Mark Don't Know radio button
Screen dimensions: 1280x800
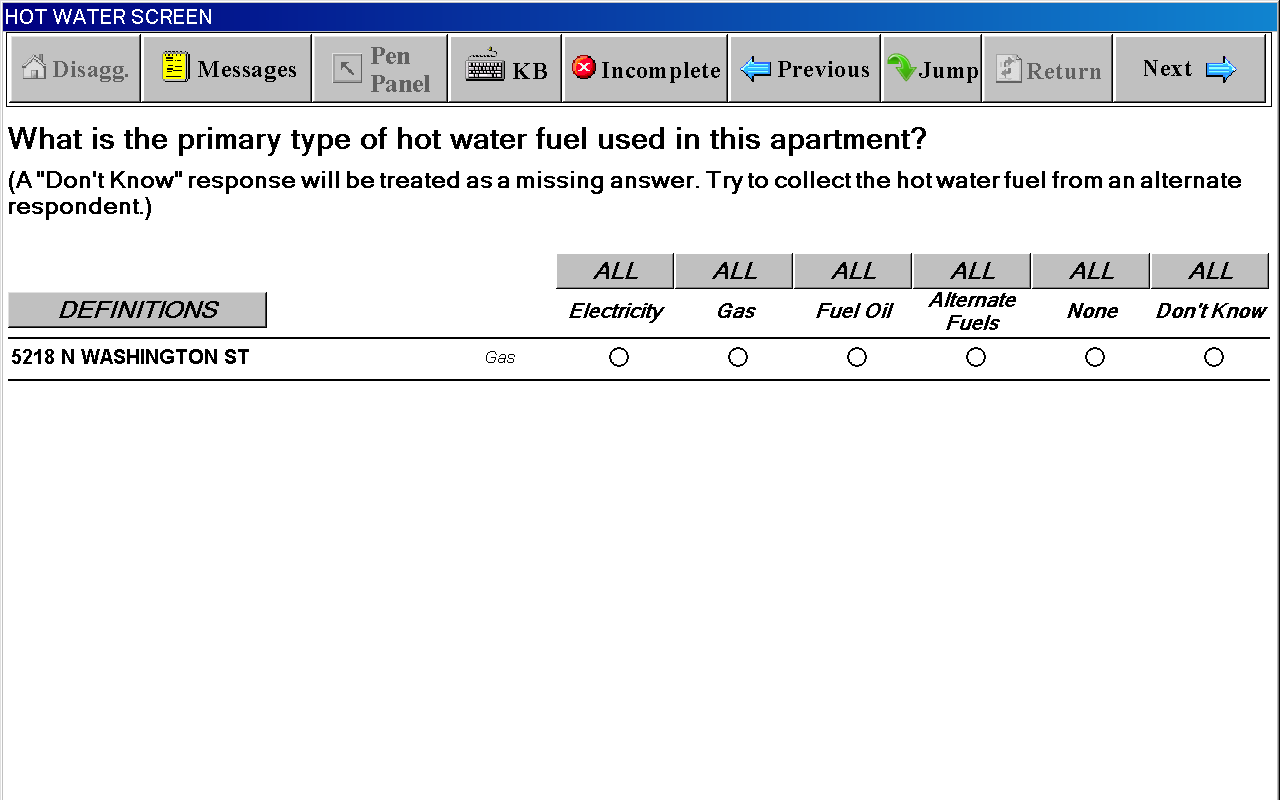pos(1214,357)
